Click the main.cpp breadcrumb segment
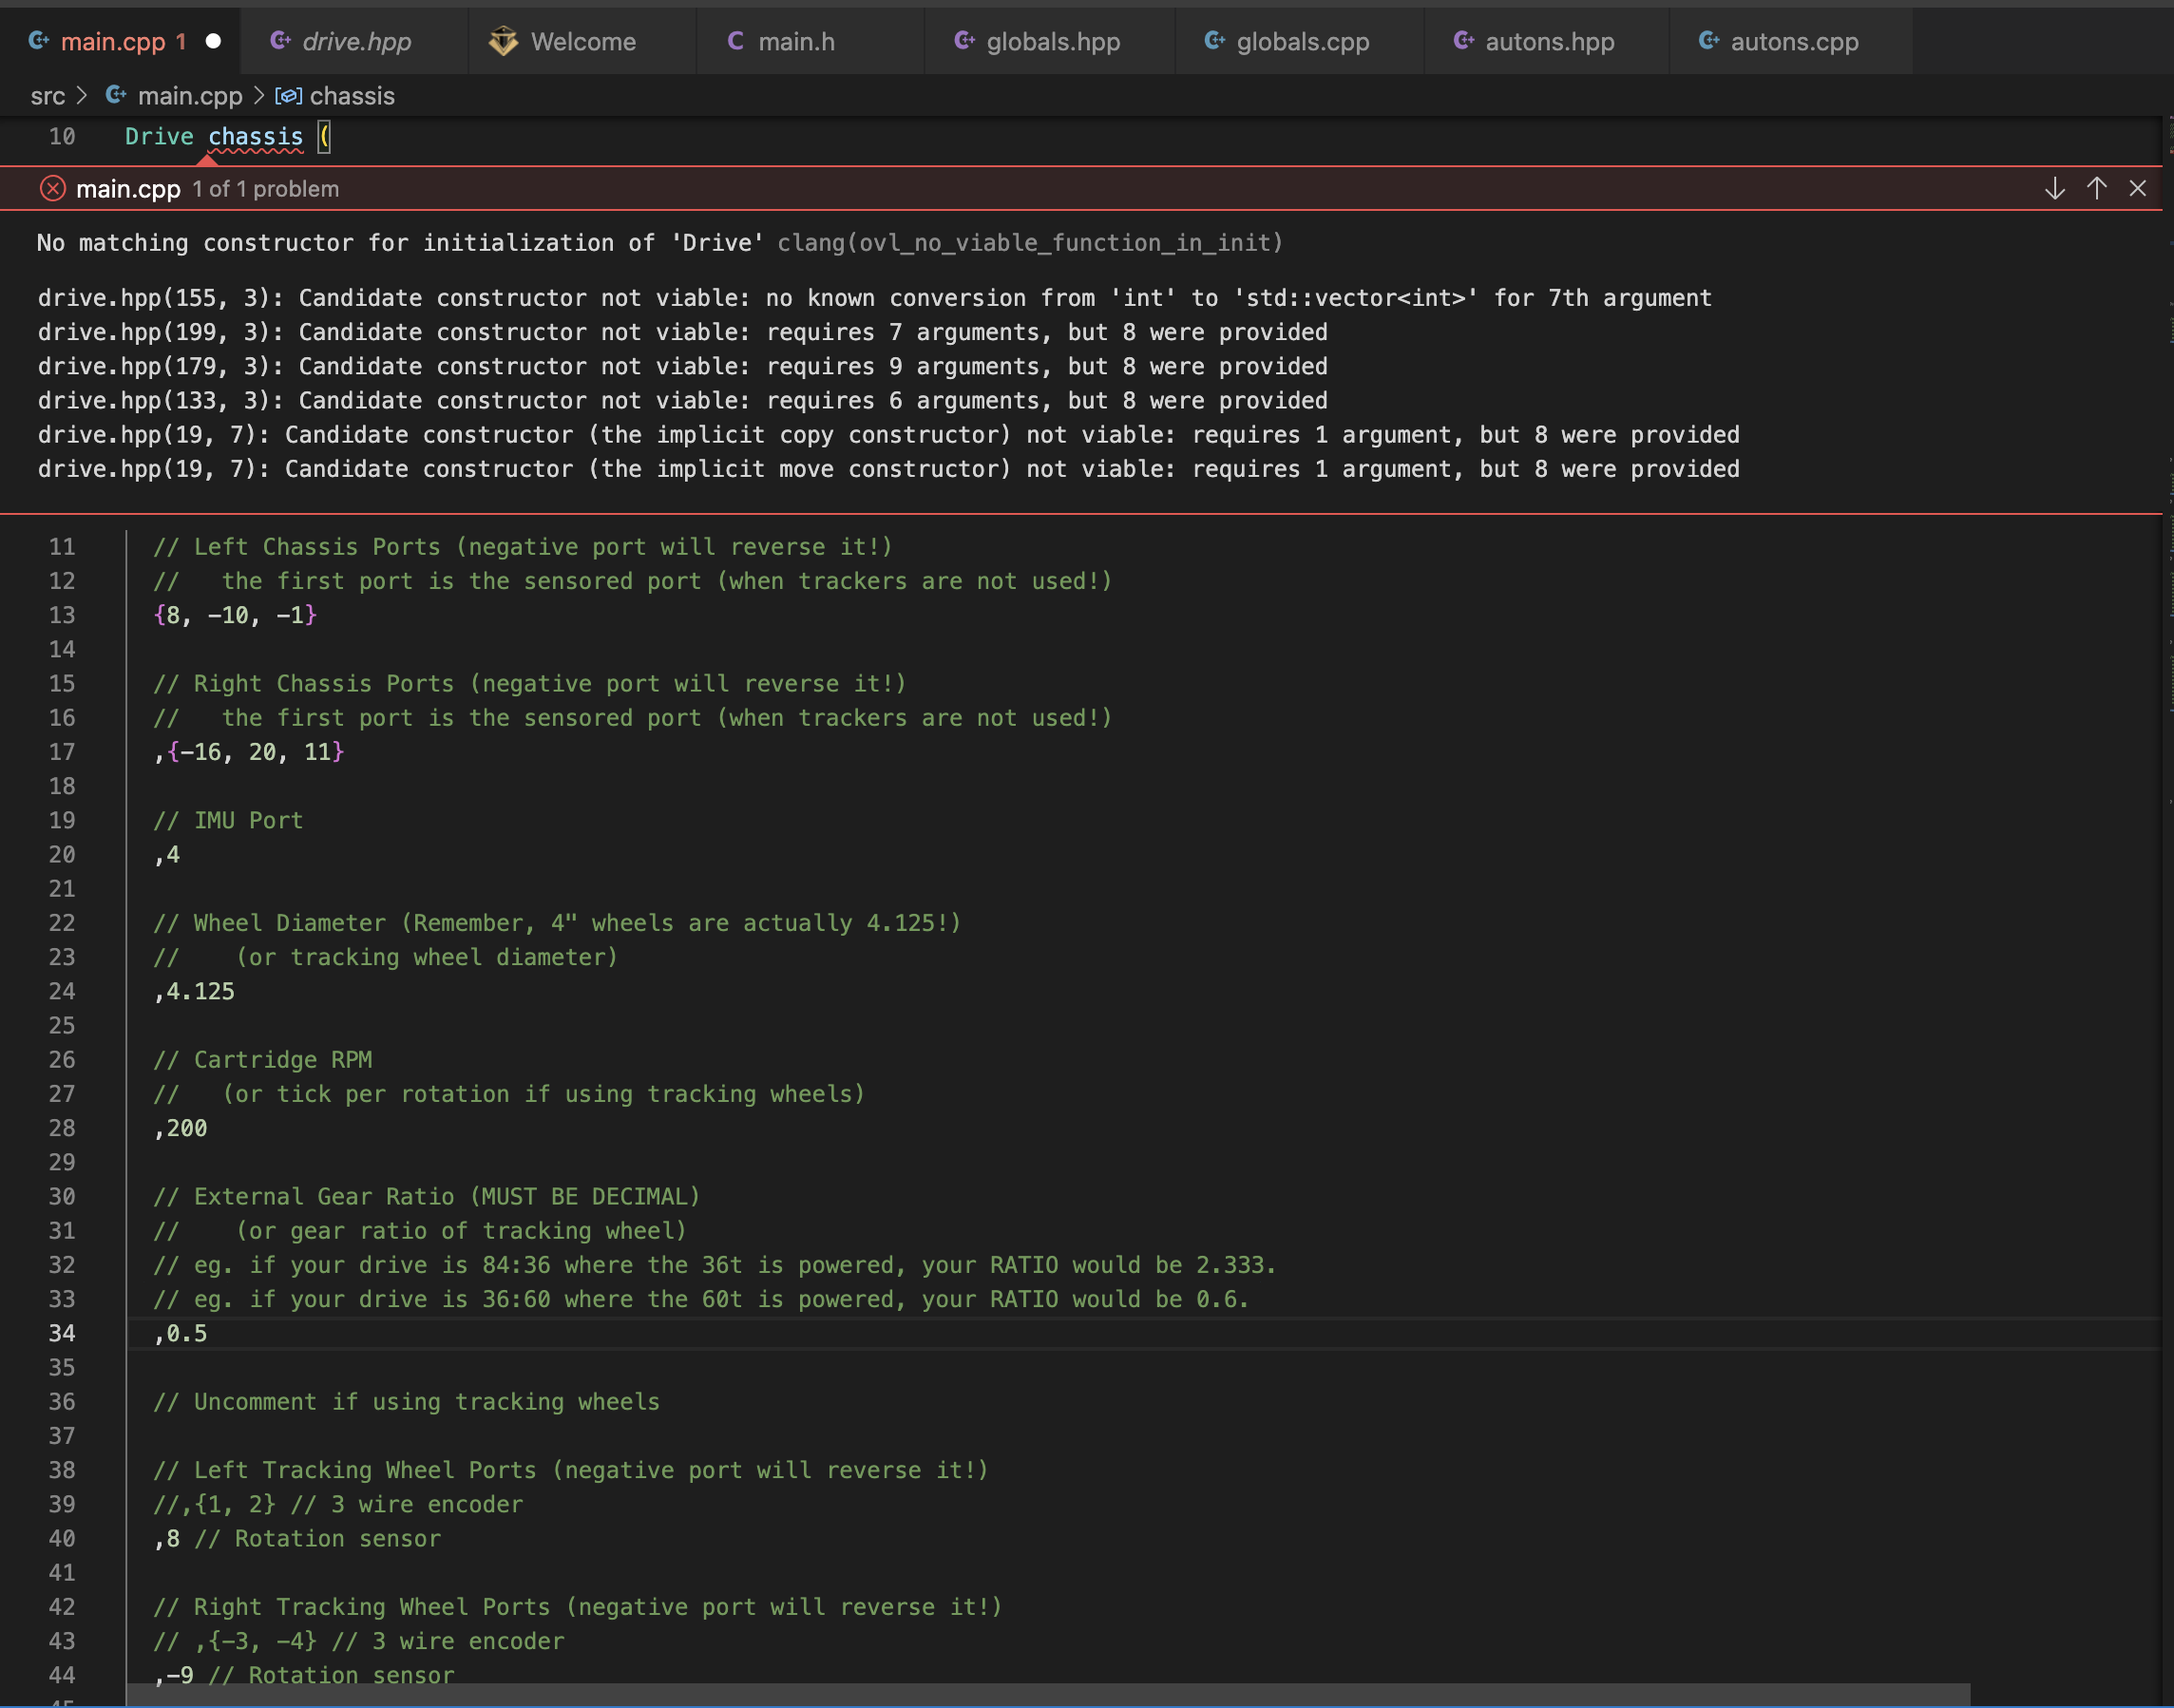 (190, 96)
